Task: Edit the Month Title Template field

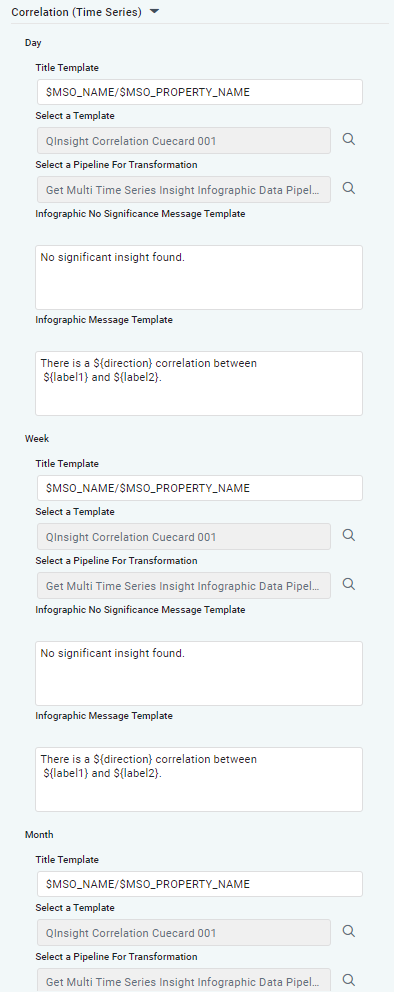Action: 199,884
